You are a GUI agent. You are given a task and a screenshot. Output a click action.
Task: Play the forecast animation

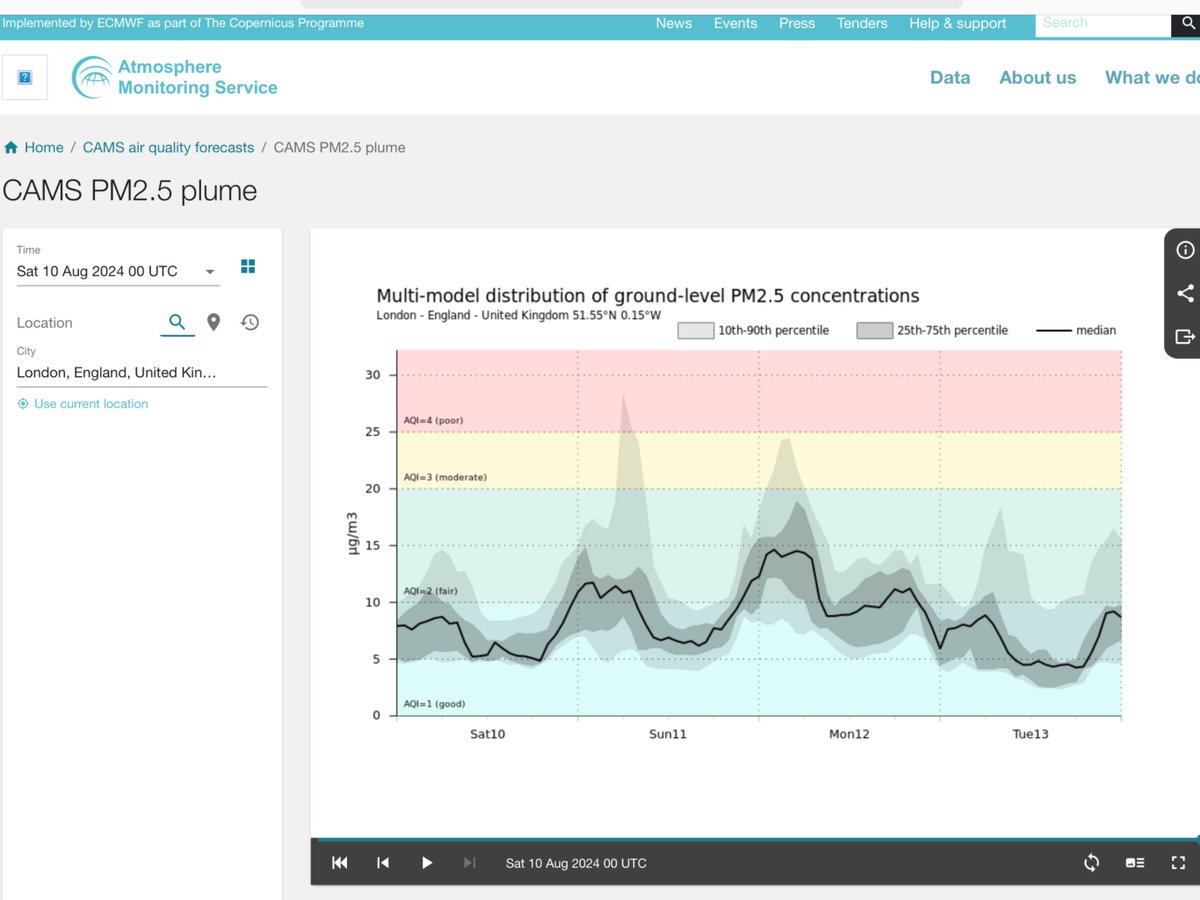[427, 863]
